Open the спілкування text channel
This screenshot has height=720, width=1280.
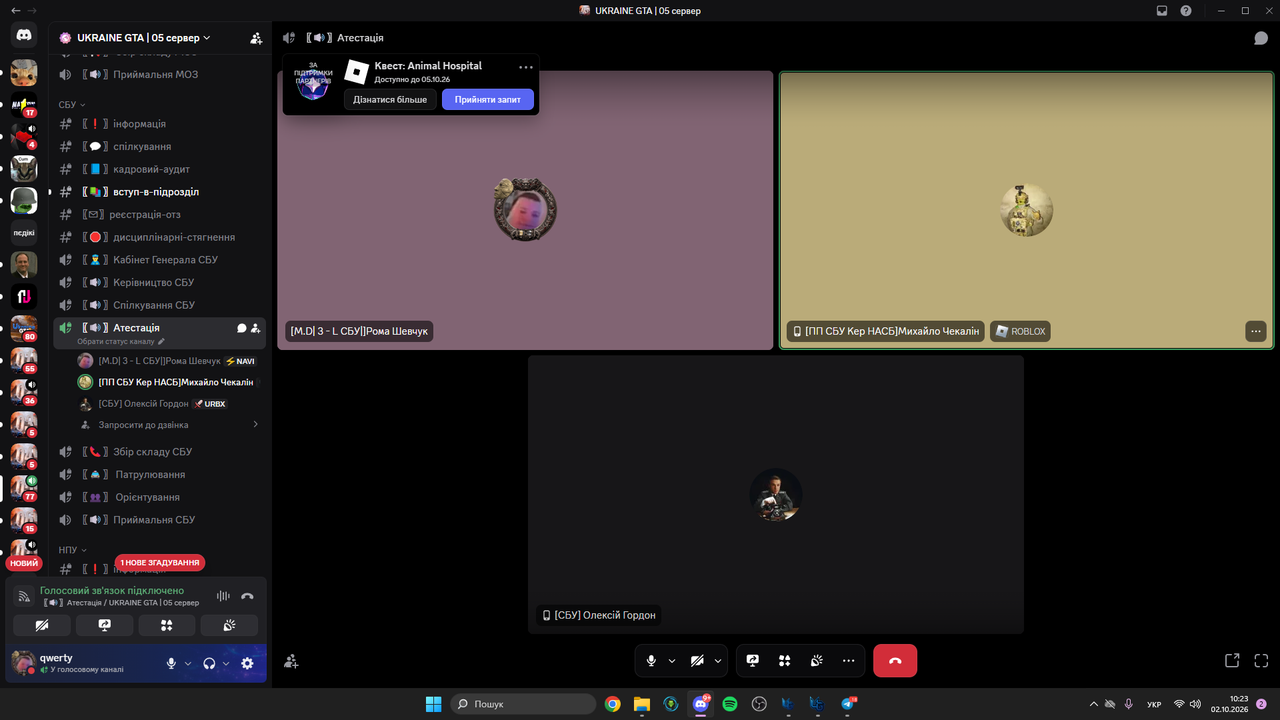click(160, 146)
